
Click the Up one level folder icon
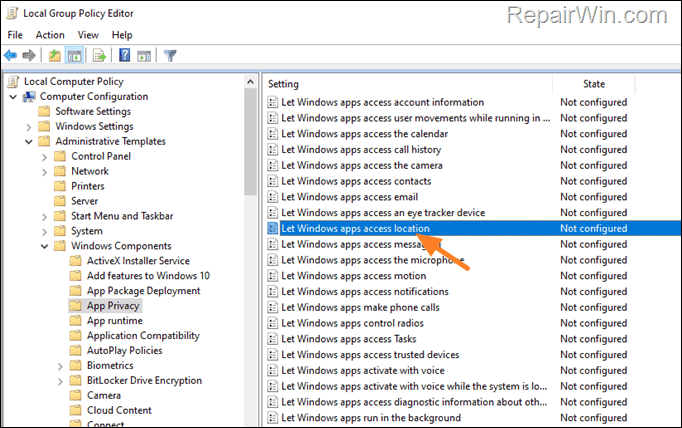tap(54, 56)
